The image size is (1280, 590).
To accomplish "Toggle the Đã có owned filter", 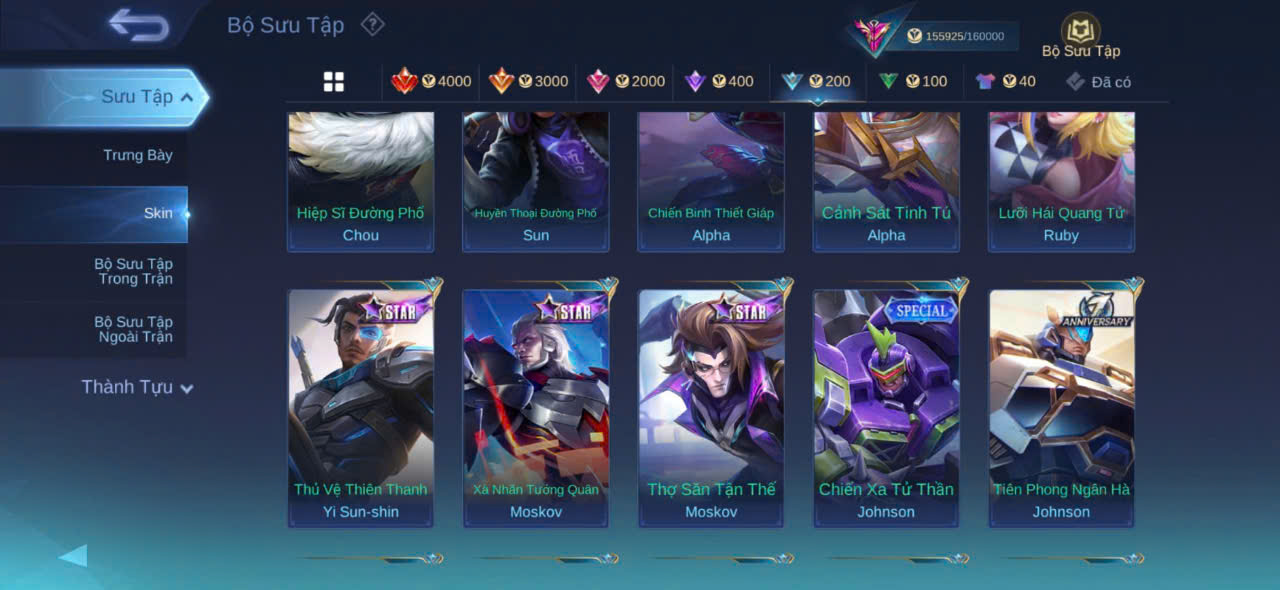I will [1098, 82].
